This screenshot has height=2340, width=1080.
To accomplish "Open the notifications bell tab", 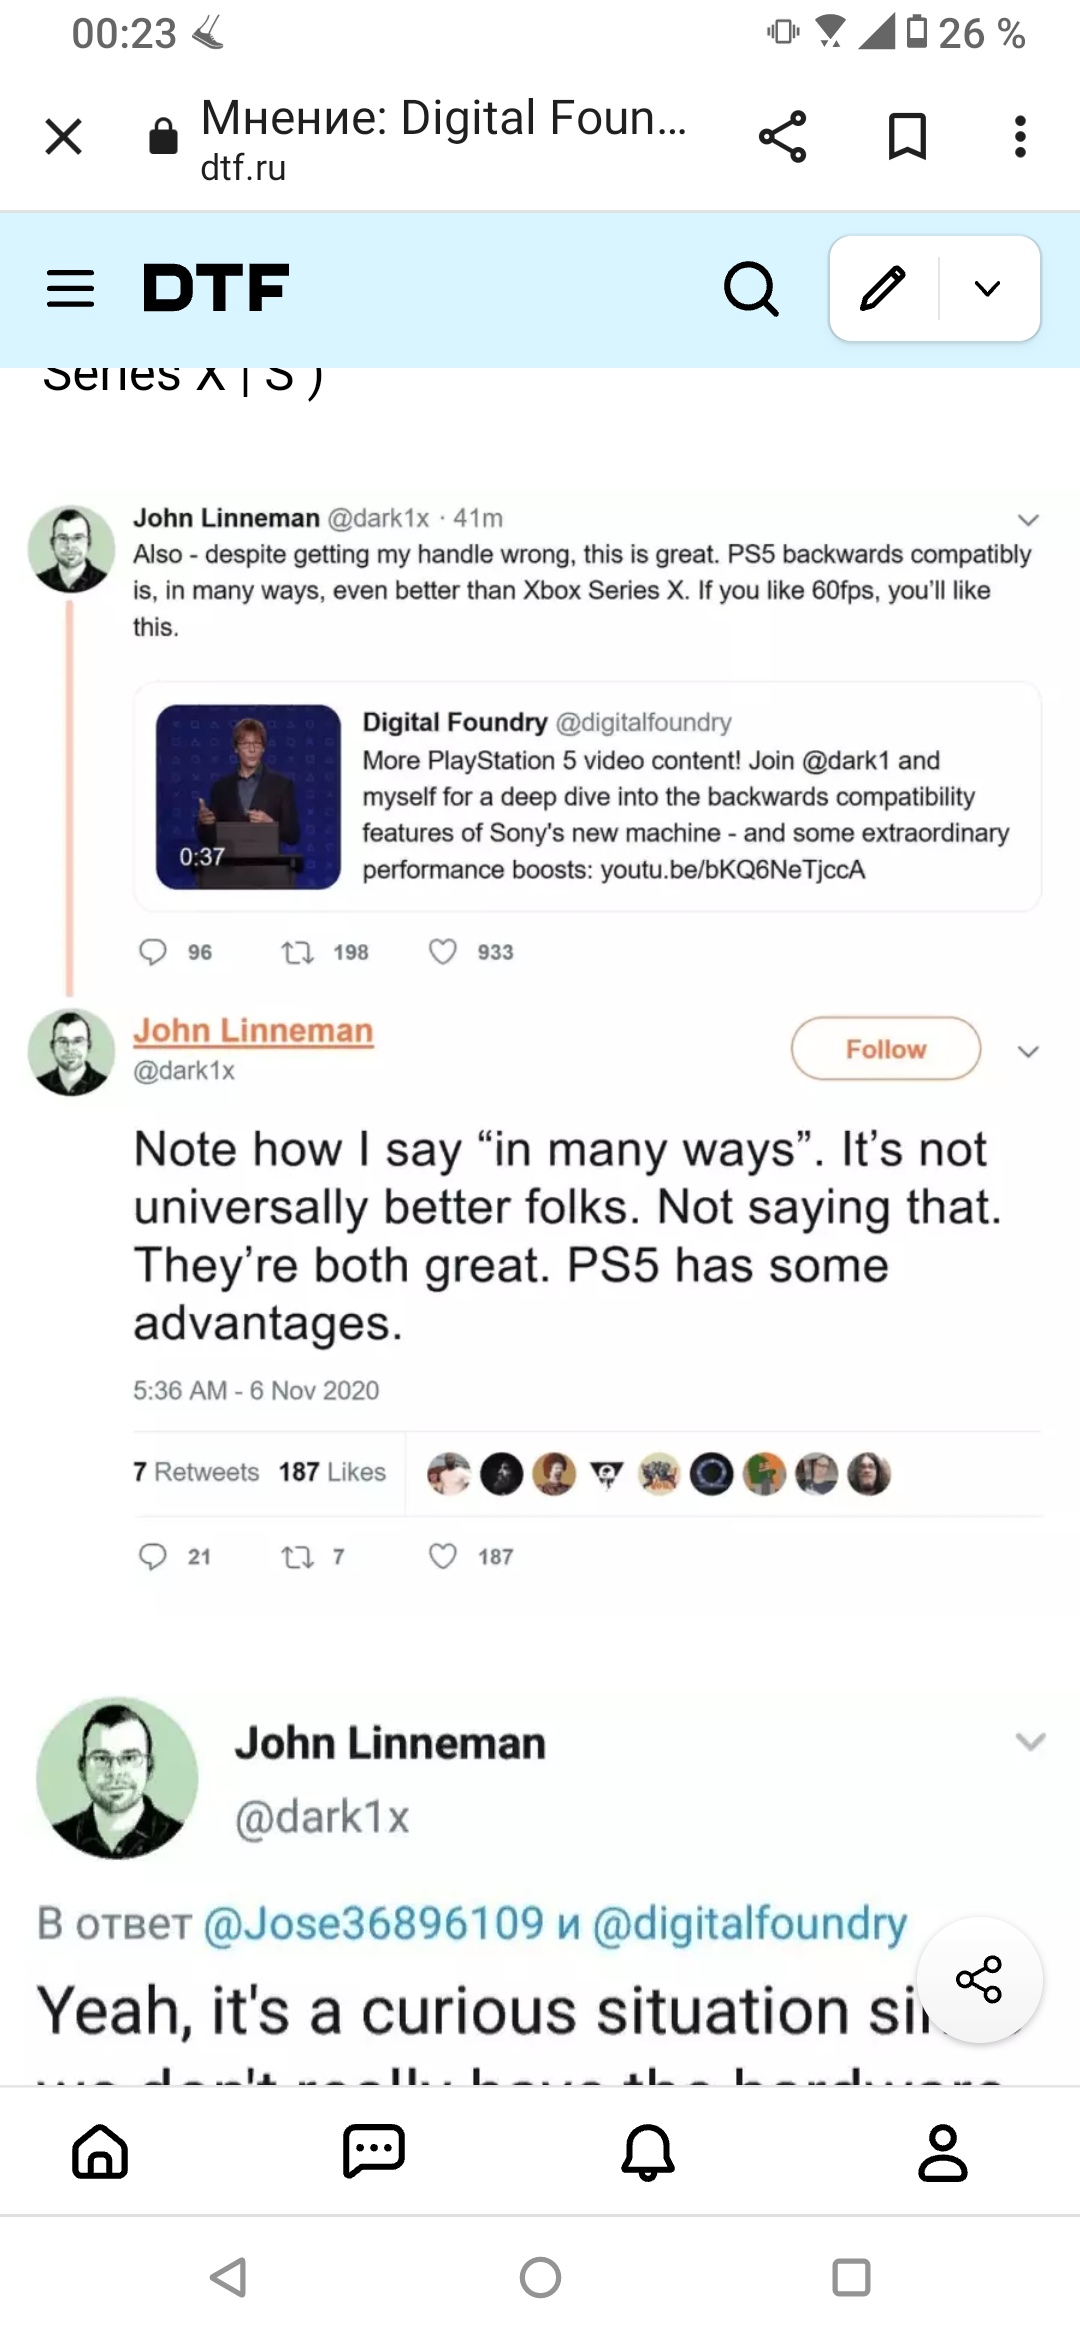I will pyautogui.click(x=648, y=2151).
